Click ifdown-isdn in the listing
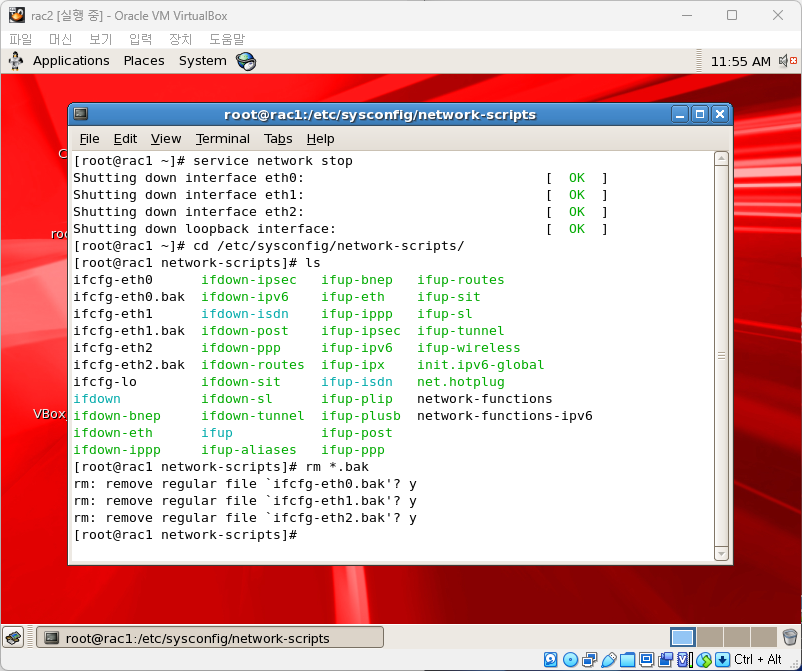Image resolution: width=802 pixels, height=671 pixels. click(245, 314)
